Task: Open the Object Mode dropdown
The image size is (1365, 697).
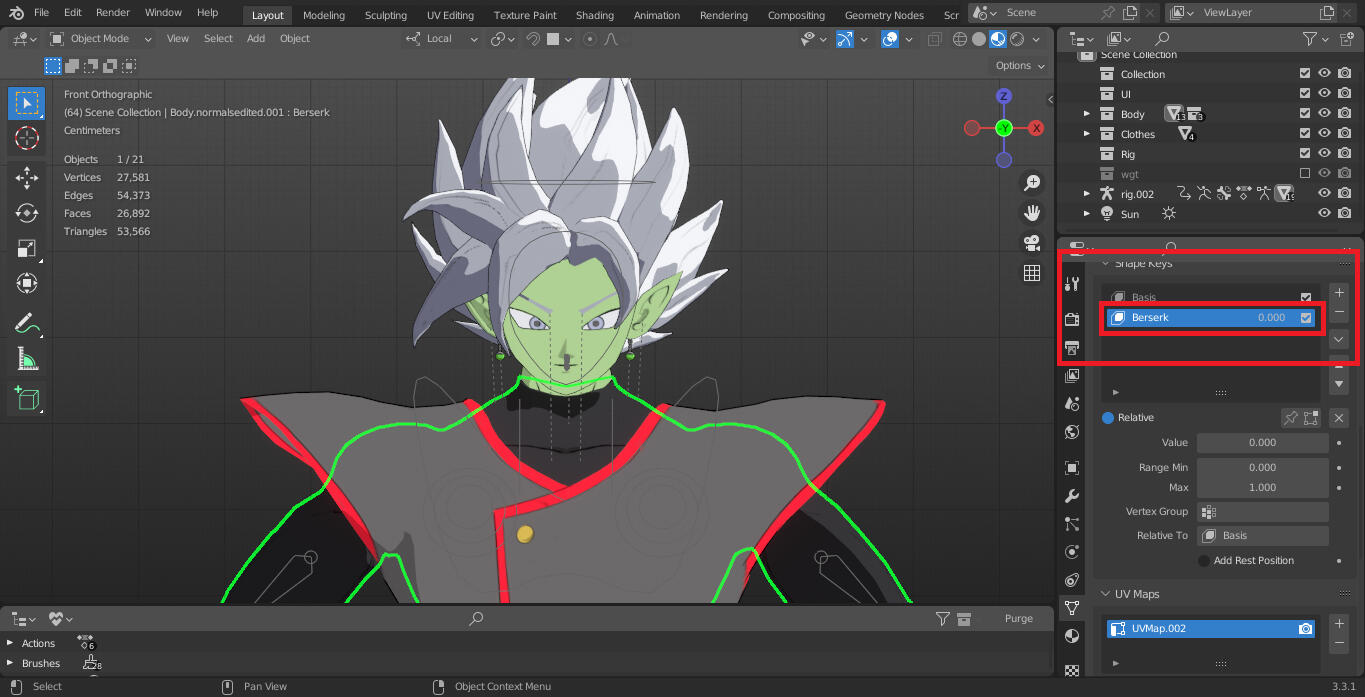Action: [x=100, y=38]
